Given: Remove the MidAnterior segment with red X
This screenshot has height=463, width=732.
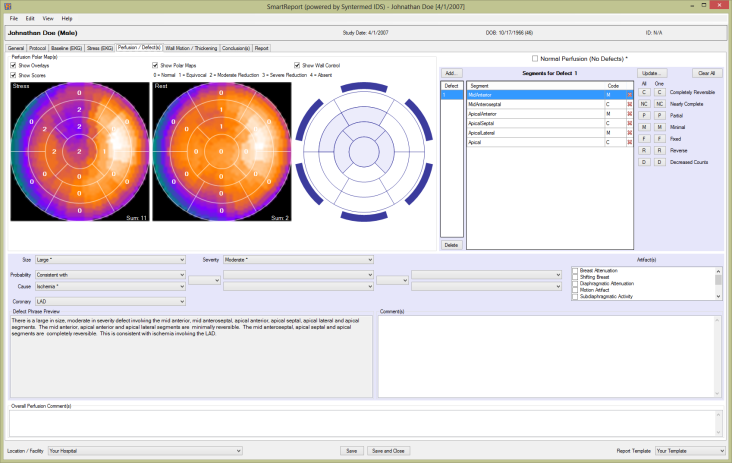Looking at the screenshot, I should pyautogui.click(x=630, y=95).
